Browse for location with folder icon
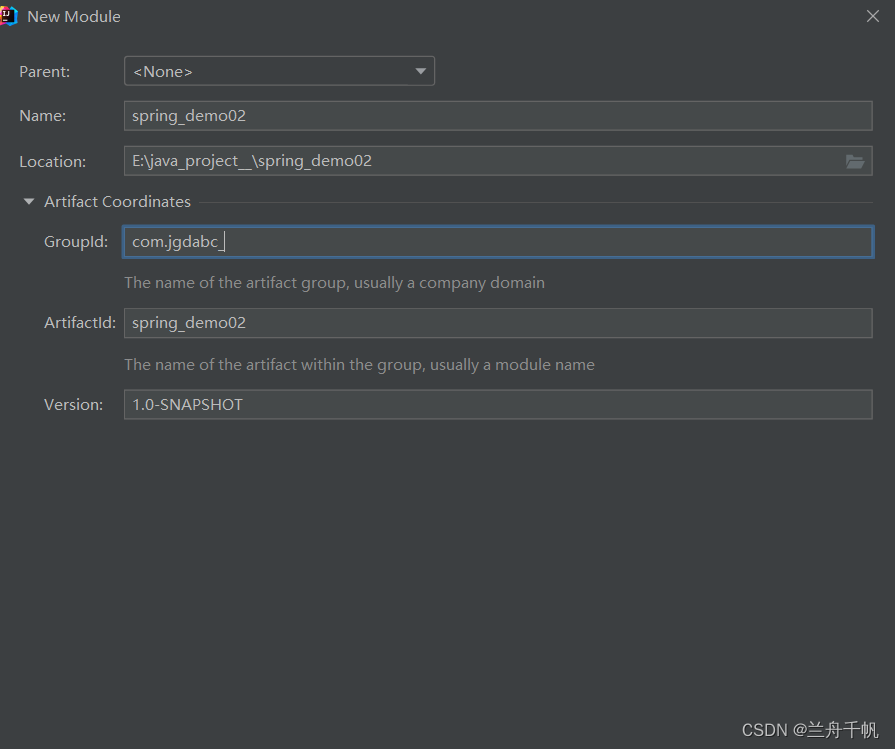The height and width of the screenshot is (749, 895). coord(854,162)
